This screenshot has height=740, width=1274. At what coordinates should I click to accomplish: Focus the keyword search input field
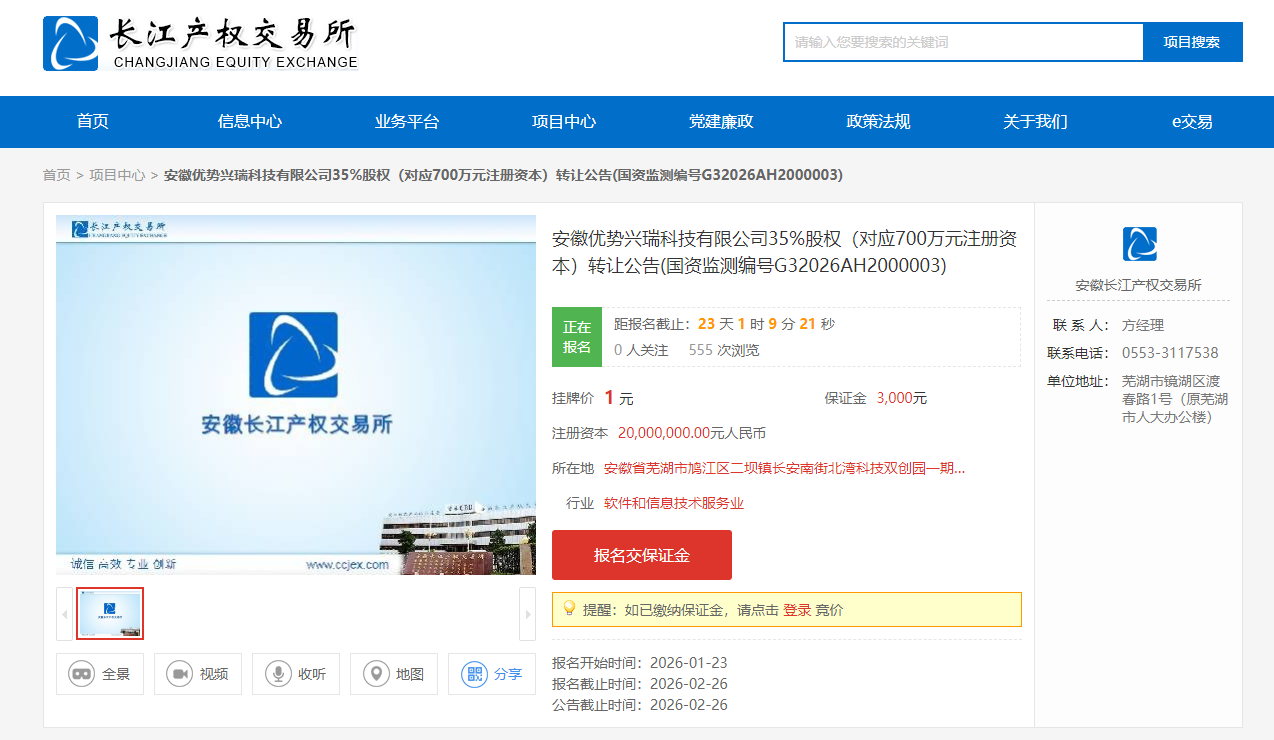(x=963, y=42)
